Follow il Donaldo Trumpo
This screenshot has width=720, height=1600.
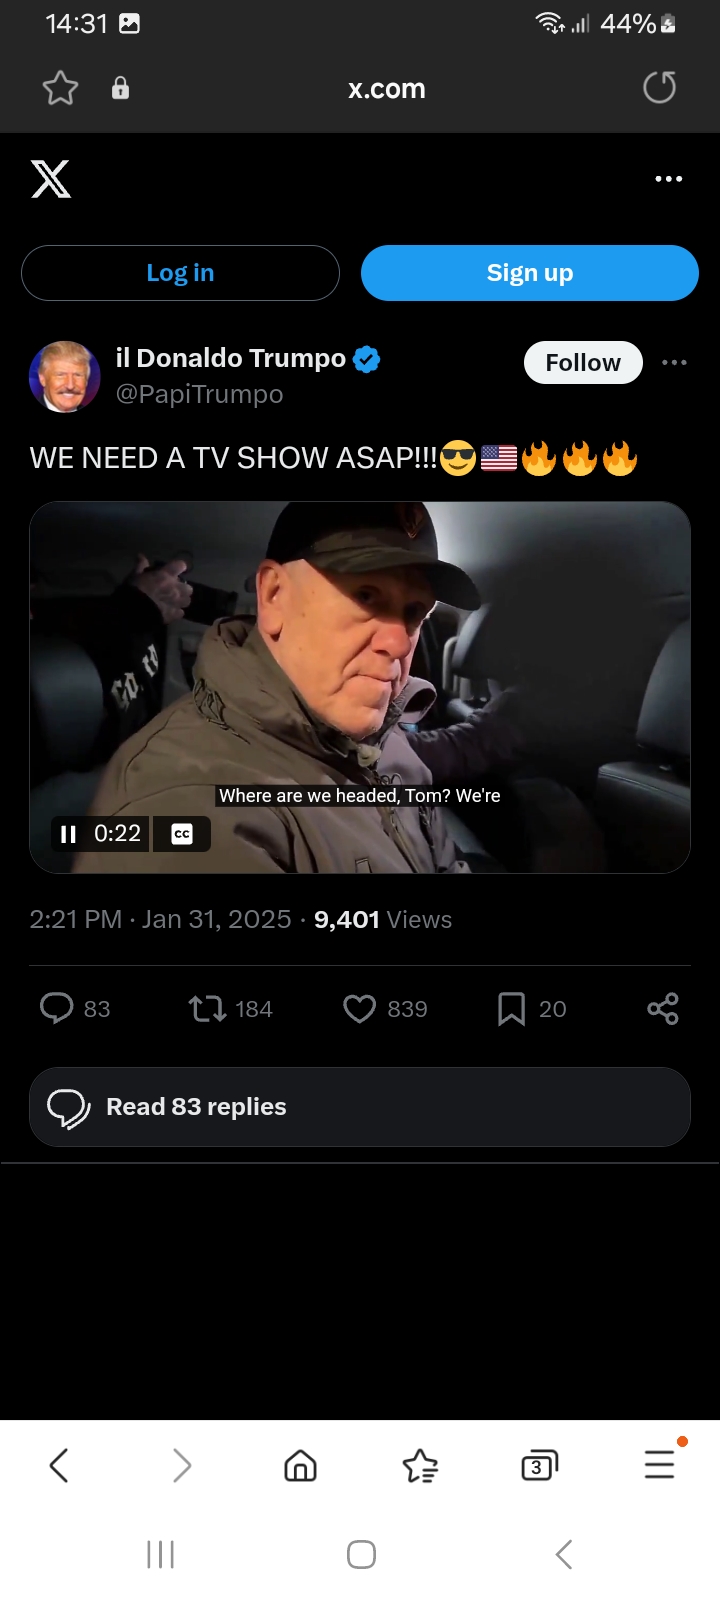tap(583, 362)
